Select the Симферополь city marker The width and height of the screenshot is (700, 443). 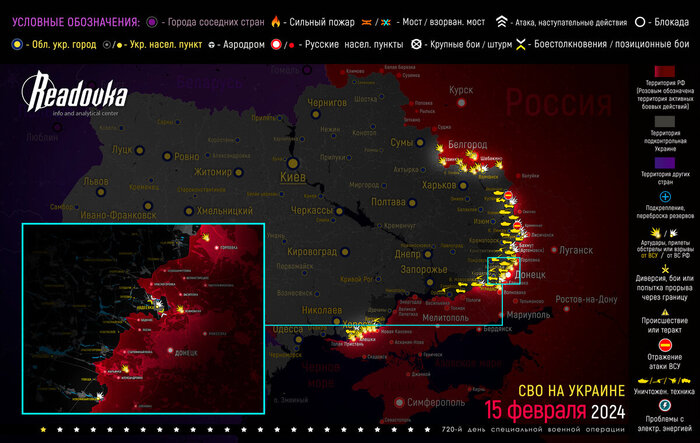[399, 402]
